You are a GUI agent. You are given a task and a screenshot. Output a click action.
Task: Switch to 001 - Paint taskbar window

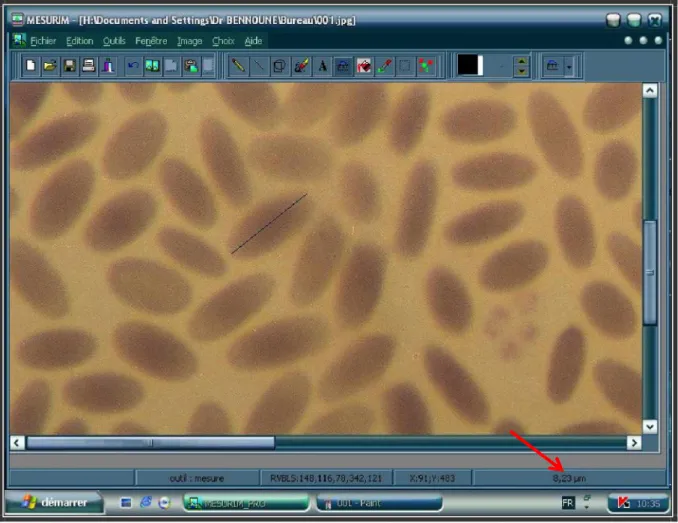379,503
